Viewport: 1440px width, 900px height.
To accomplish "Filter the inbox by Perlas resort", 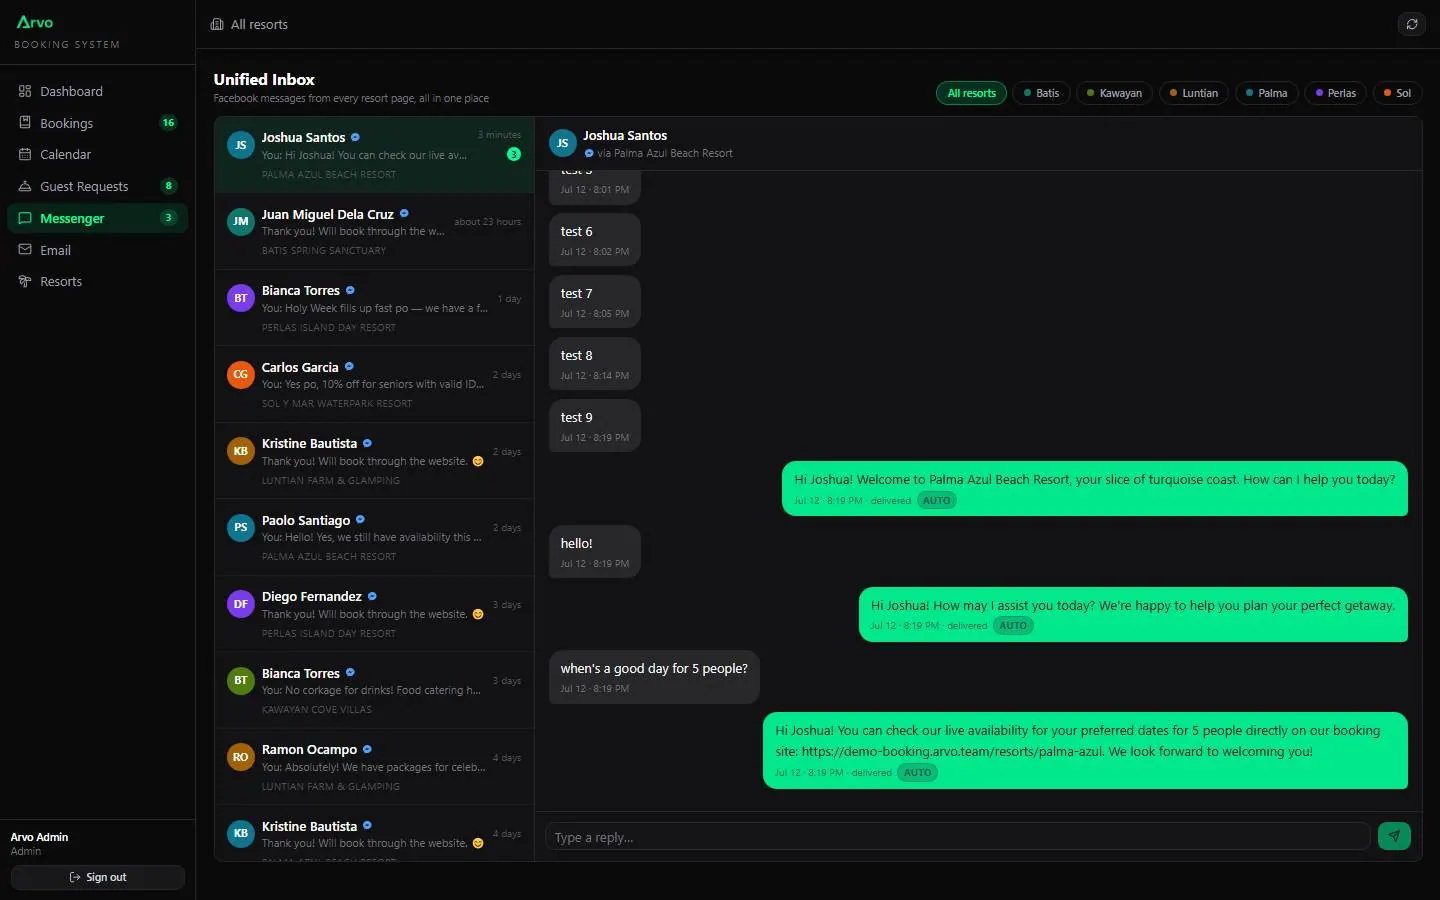I will point(1336,93).
